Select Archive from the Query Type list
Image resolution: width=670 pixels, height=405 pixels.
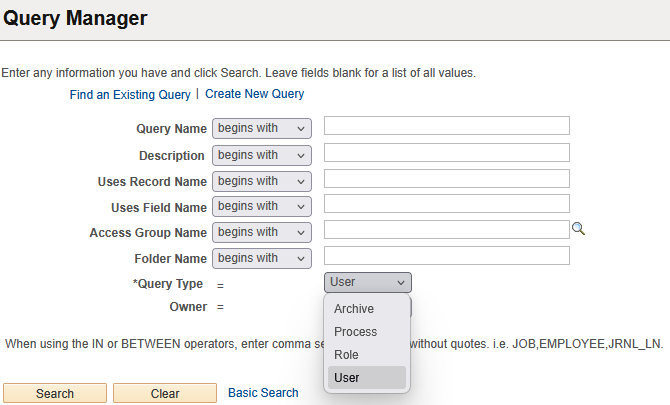(354, 309)
